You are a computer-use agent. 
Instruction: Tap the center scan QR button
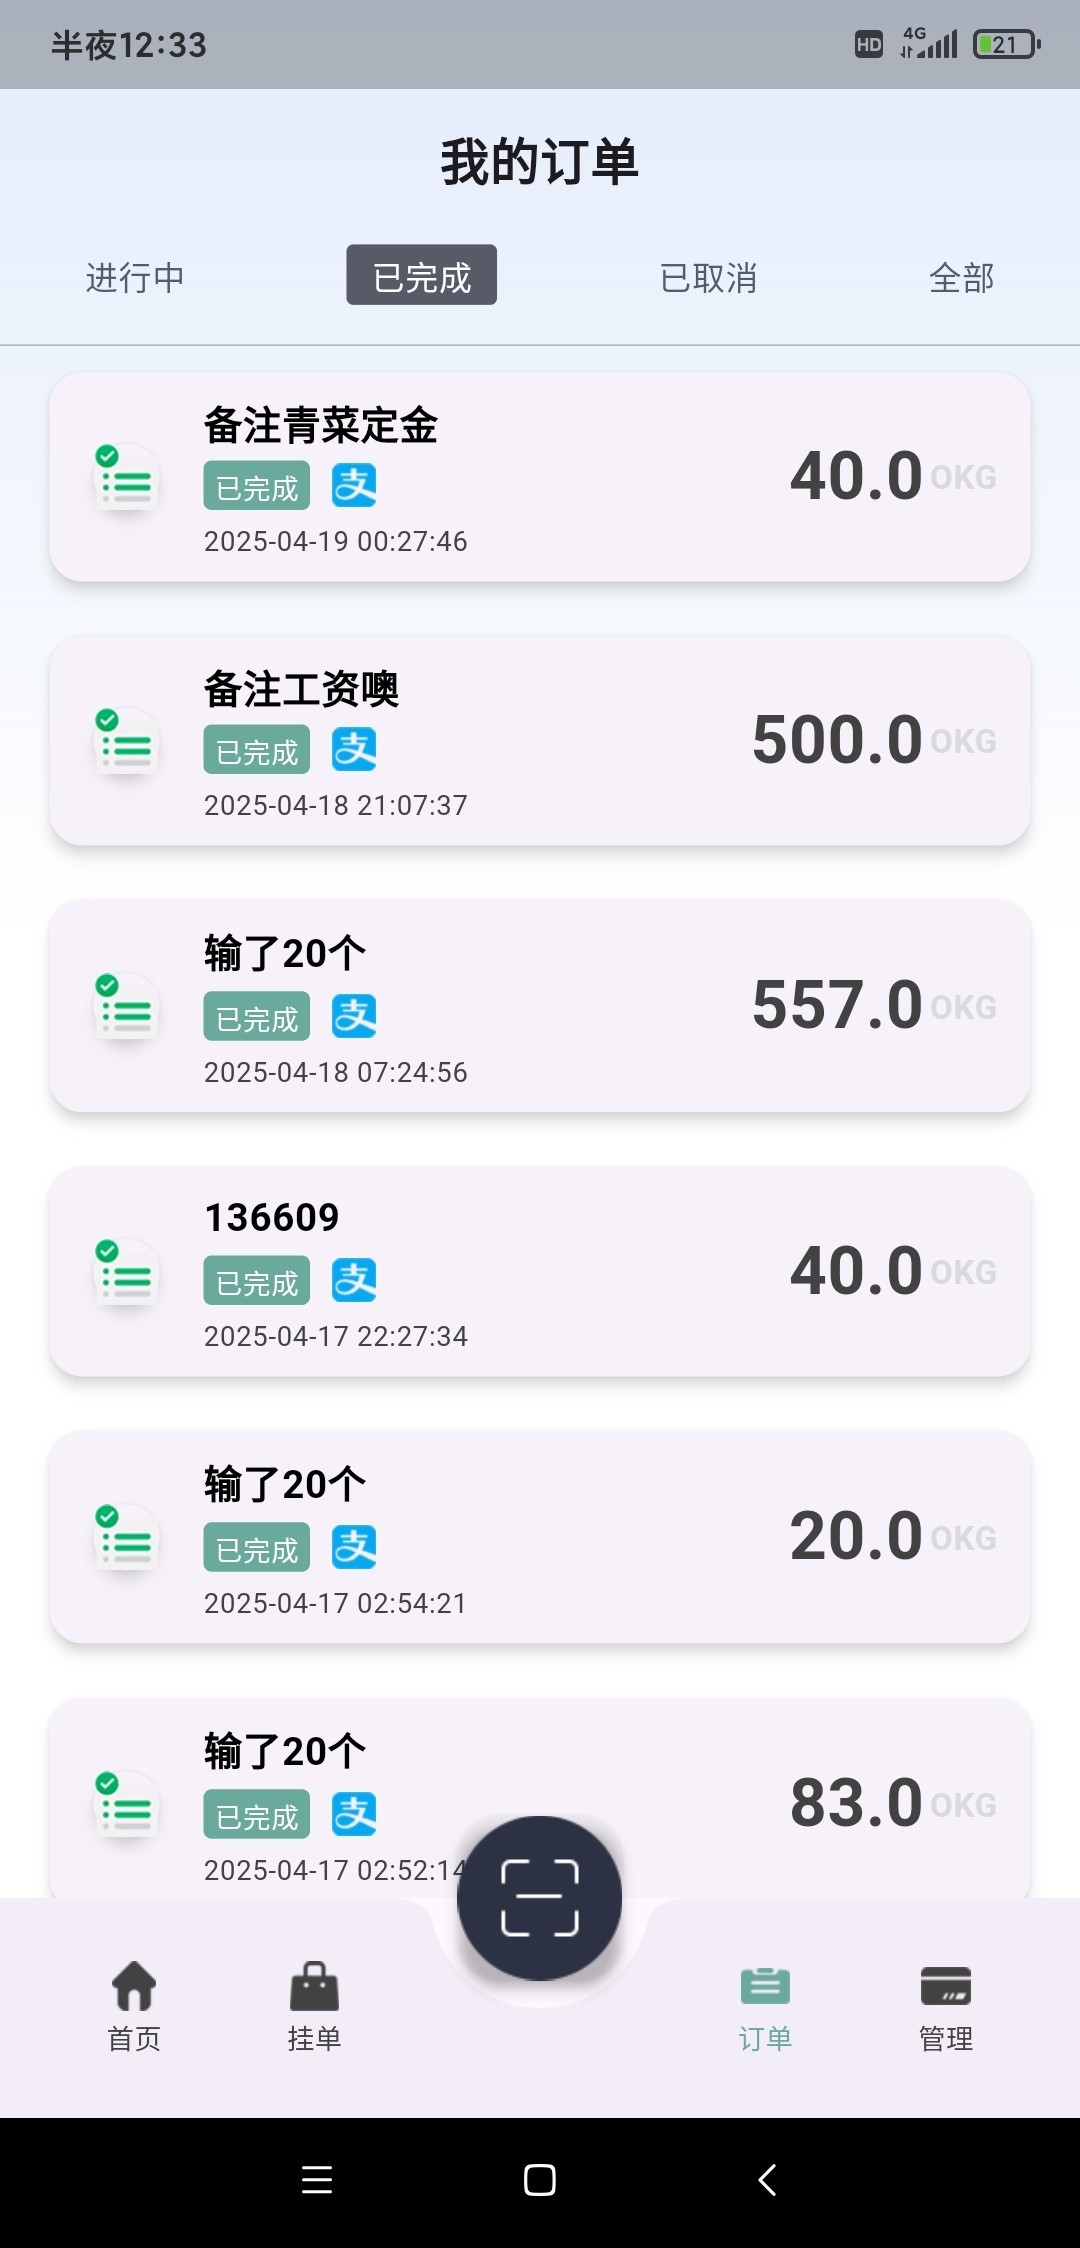pos(539,1897)
